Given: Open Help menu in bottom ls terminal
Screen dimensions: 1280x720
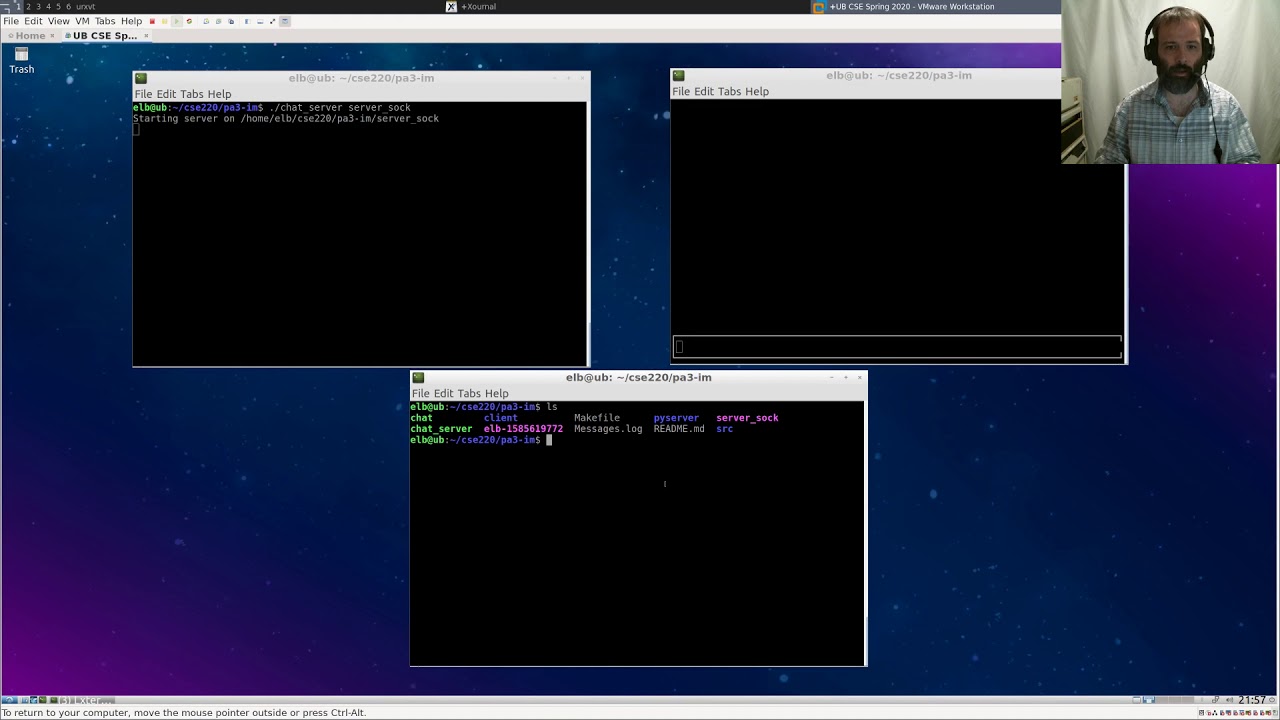Looking at the screenshot, I should coord(497,393).
